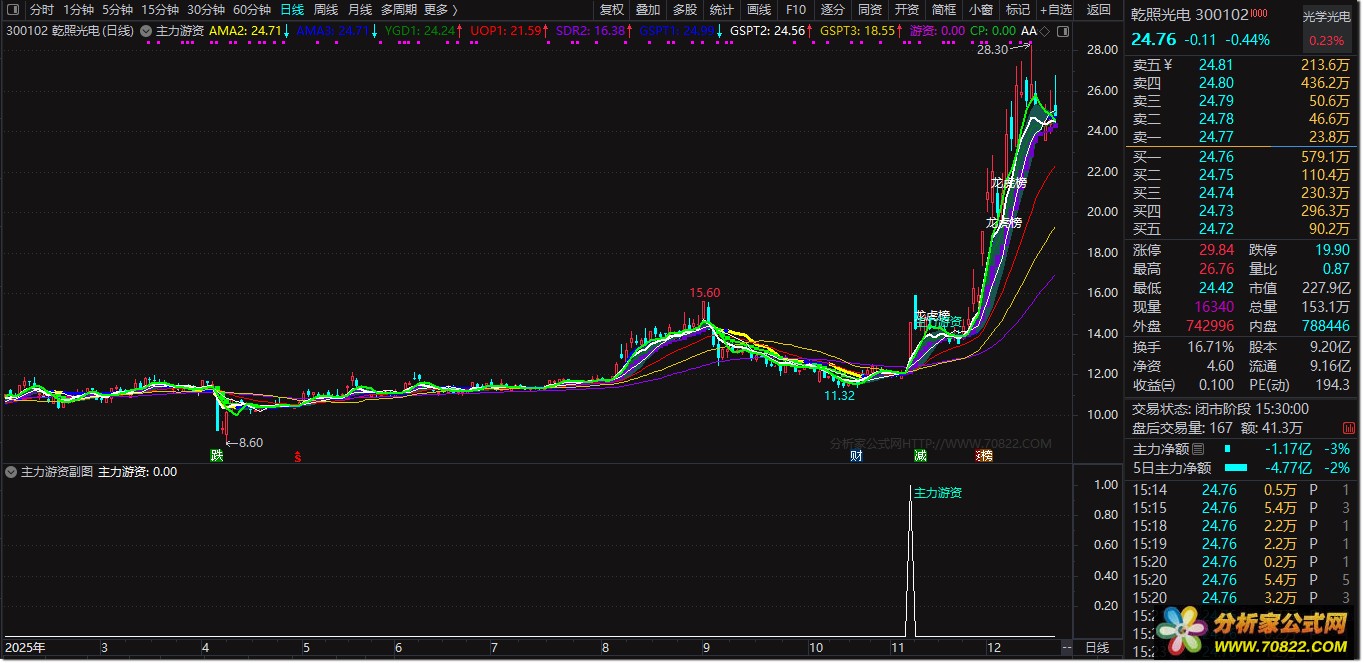The image size is (1364, 663).
Task: Click the 11.32 low price label
Action: 840,396
